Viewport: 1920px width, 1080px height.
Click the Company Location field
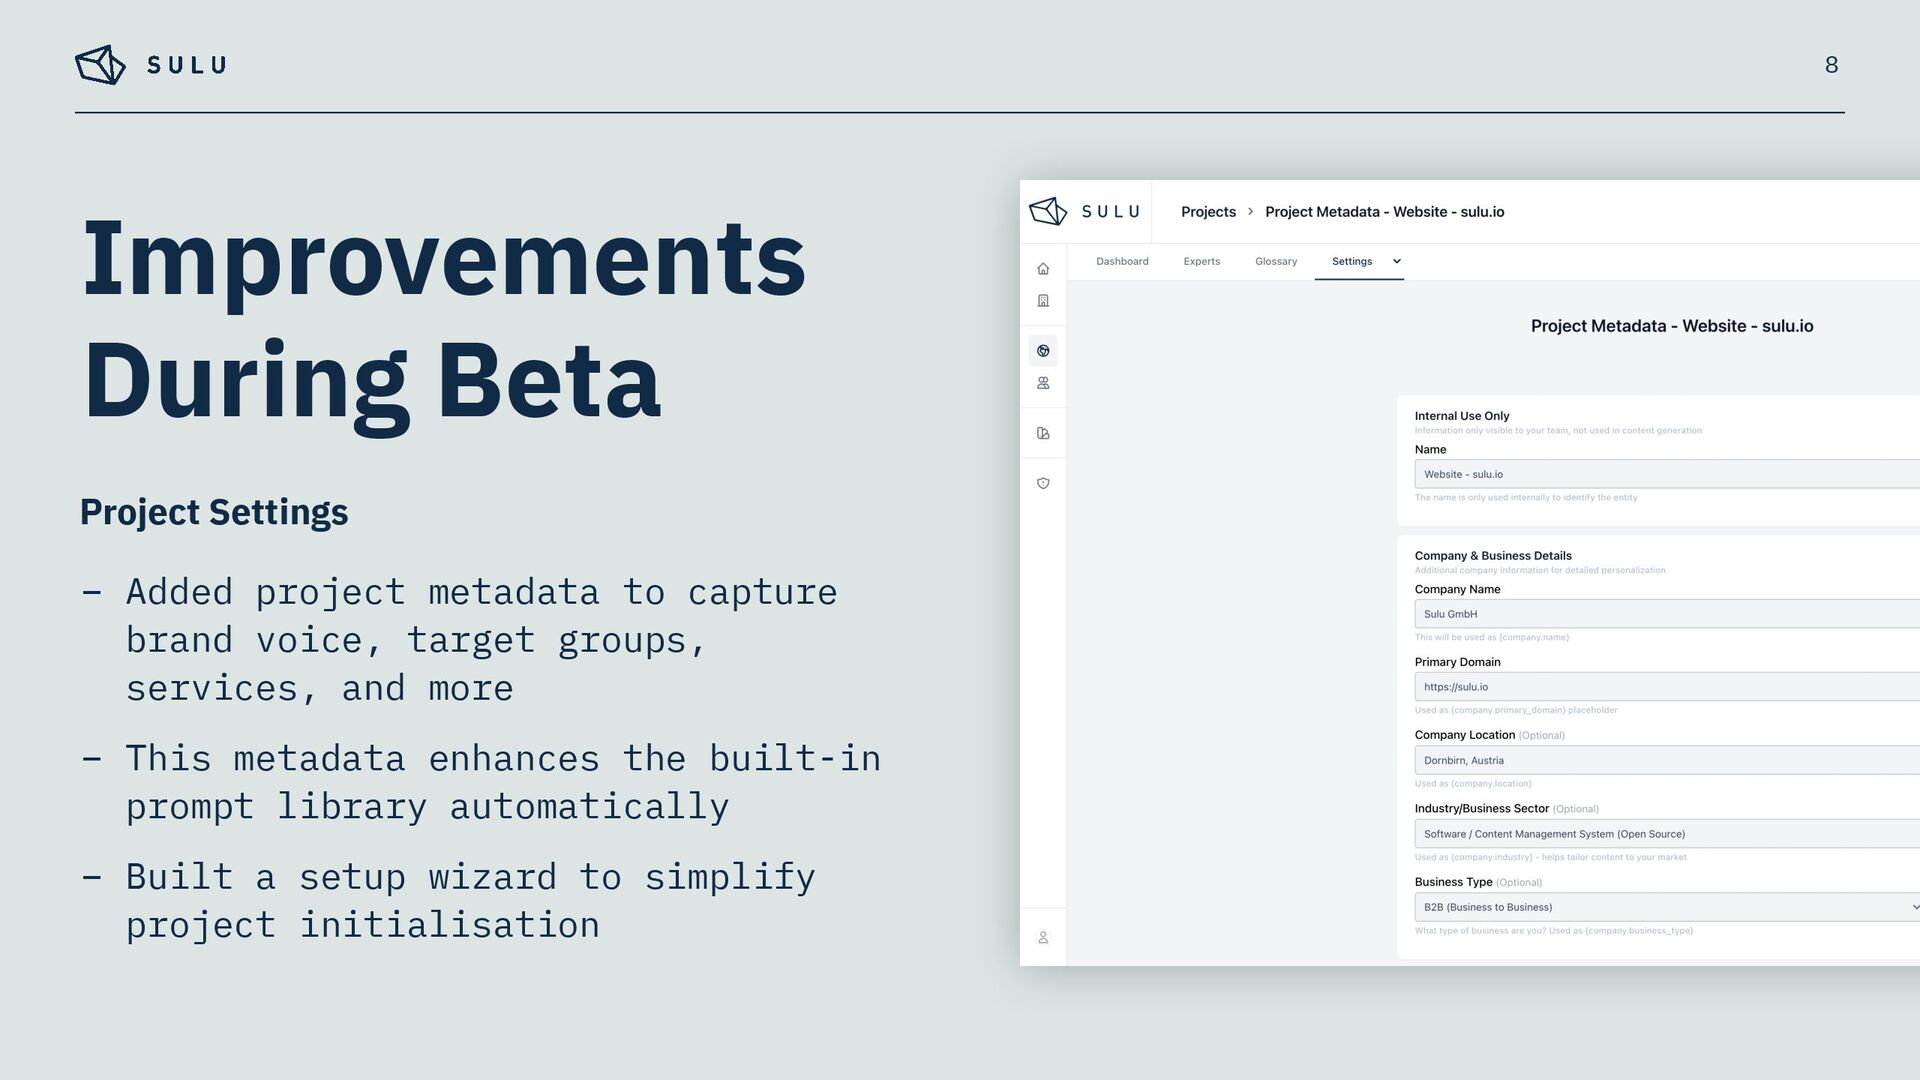pos(1666,760)
